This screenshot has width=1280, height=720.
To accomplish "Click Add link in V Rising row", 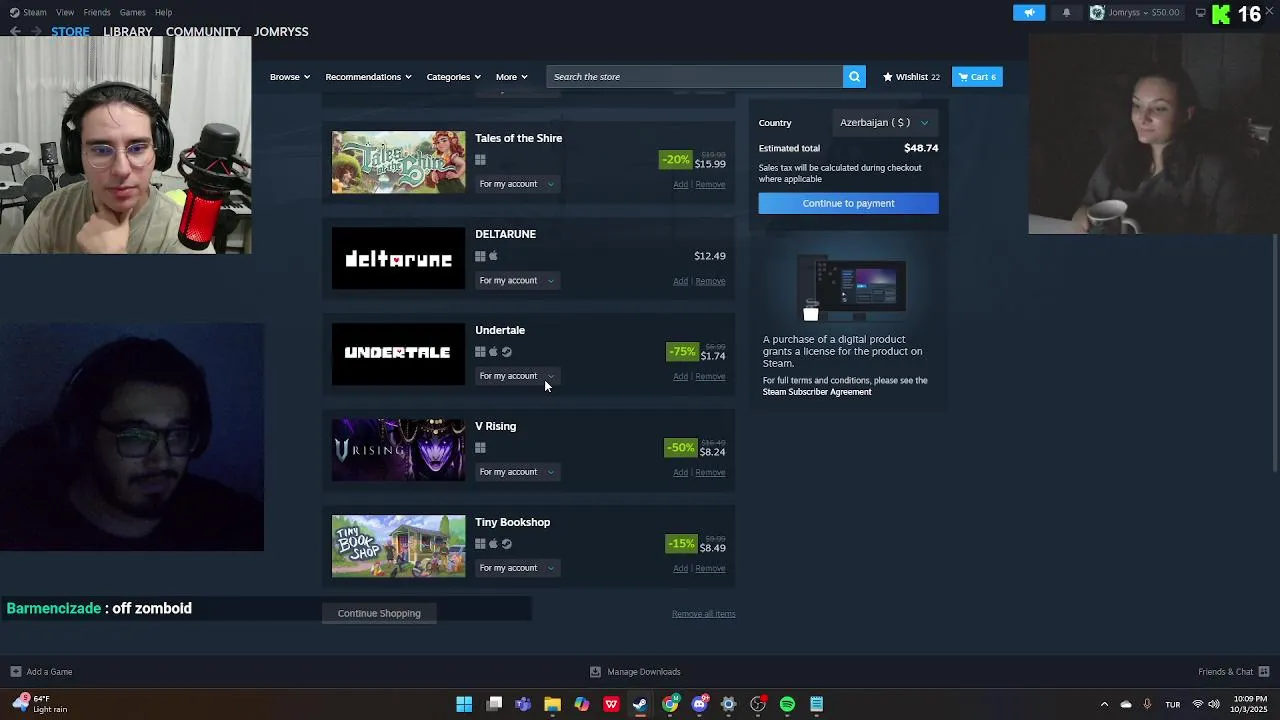I will point(680,473).
